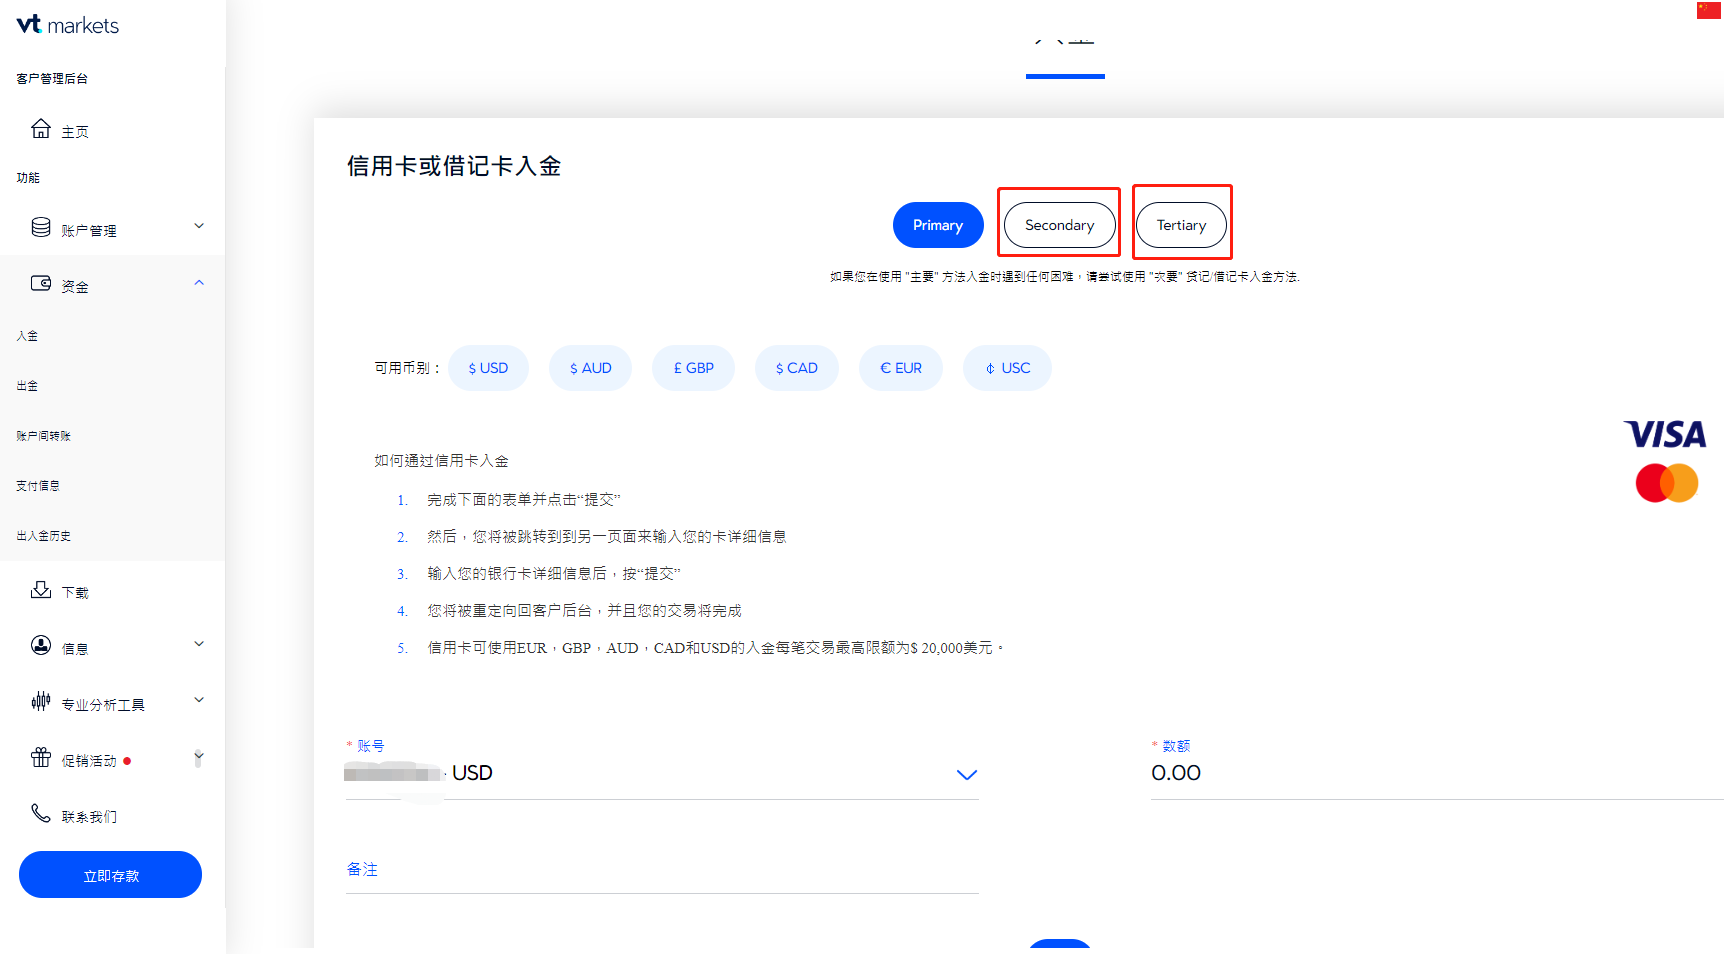Screen dimensions: 1724x954
Task: Choose the EUR currency chip
Action: click(x=900, y=368)
